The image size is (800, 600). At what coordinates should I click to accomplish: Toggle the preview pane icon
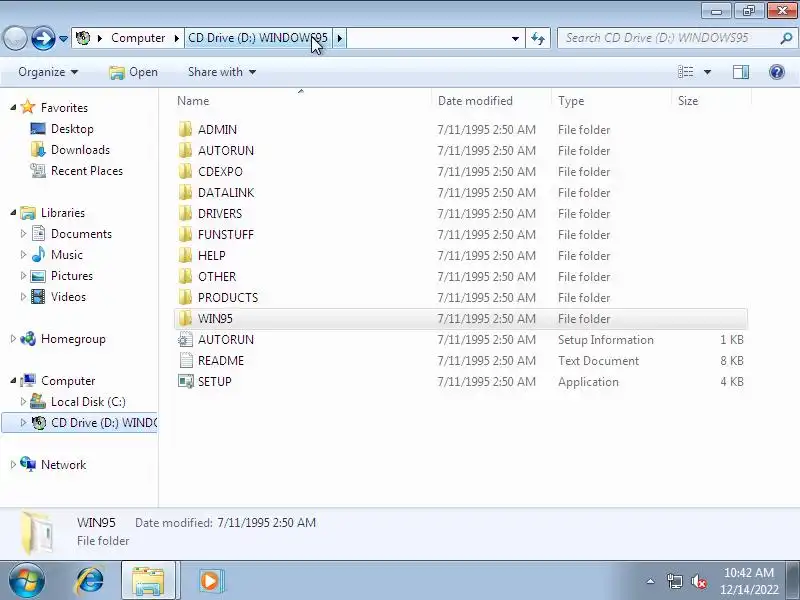click(x=741, y=72)
